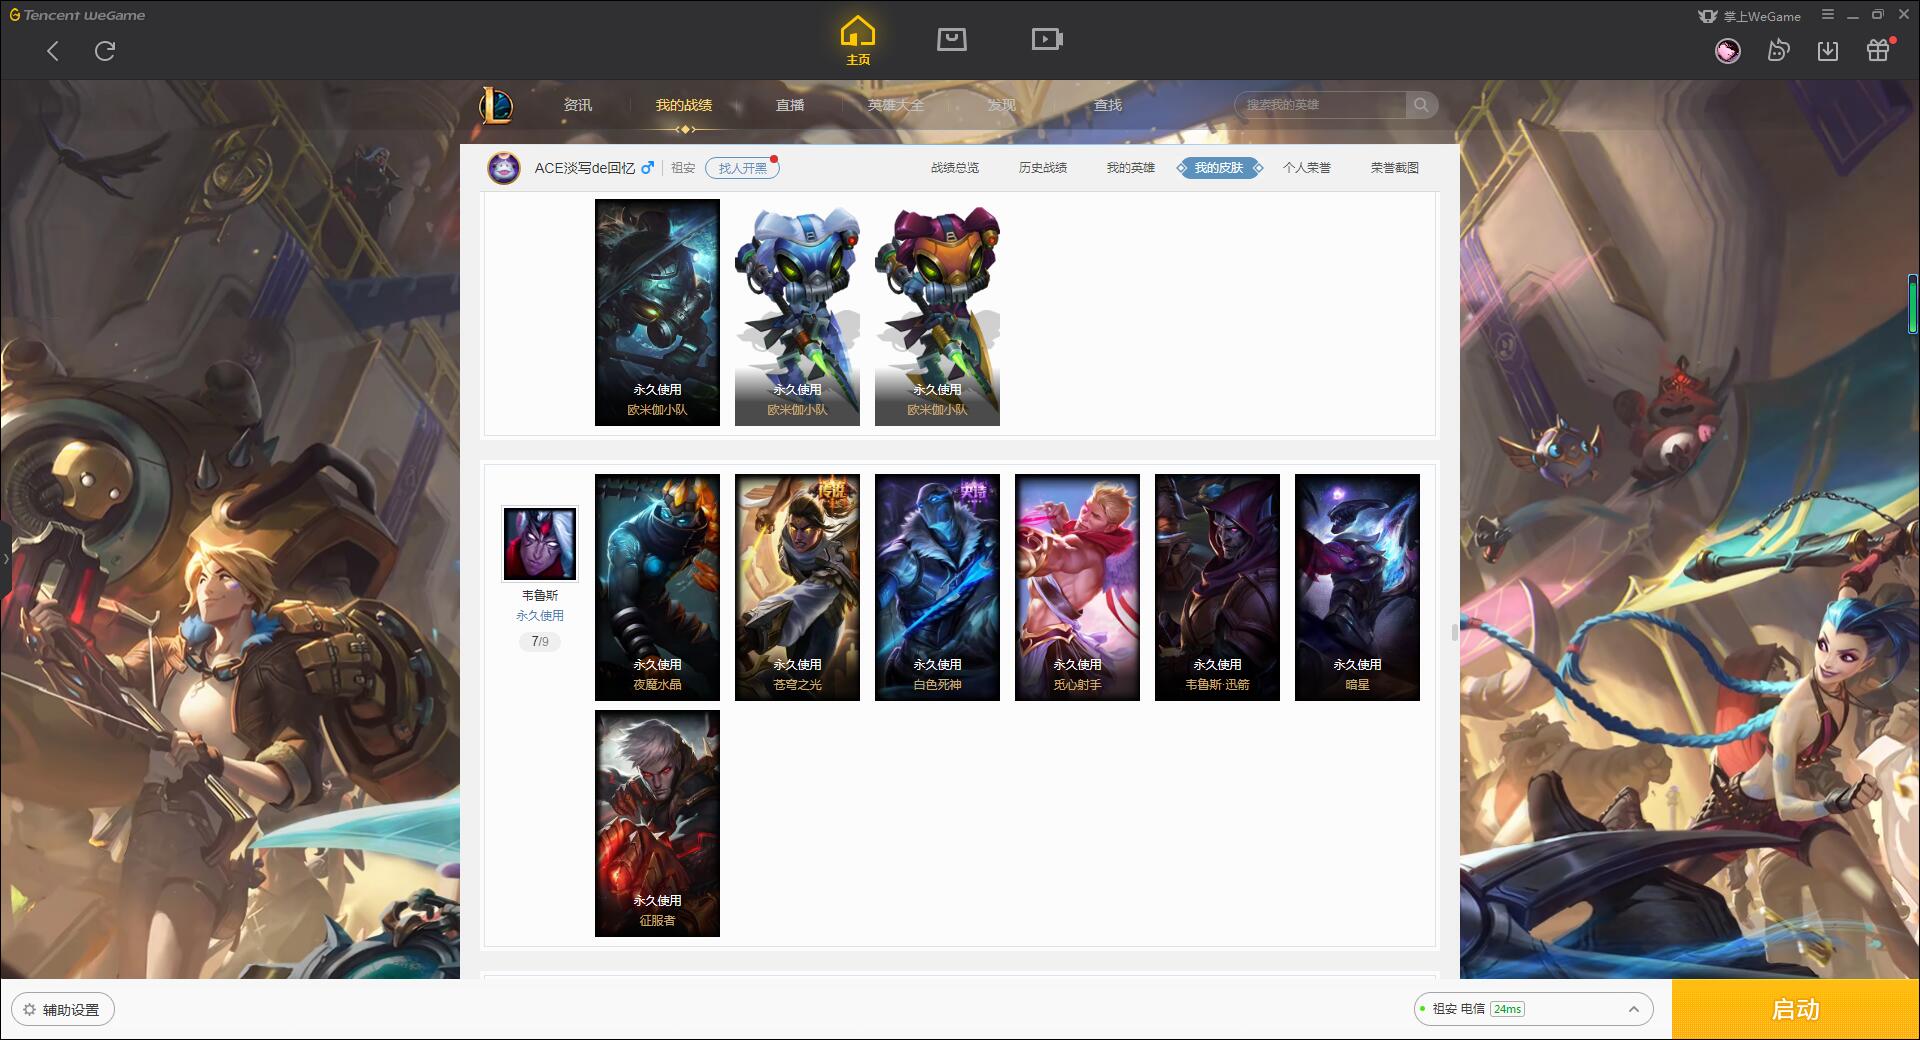Open the 查找 tab

(x=1108, y=105)
